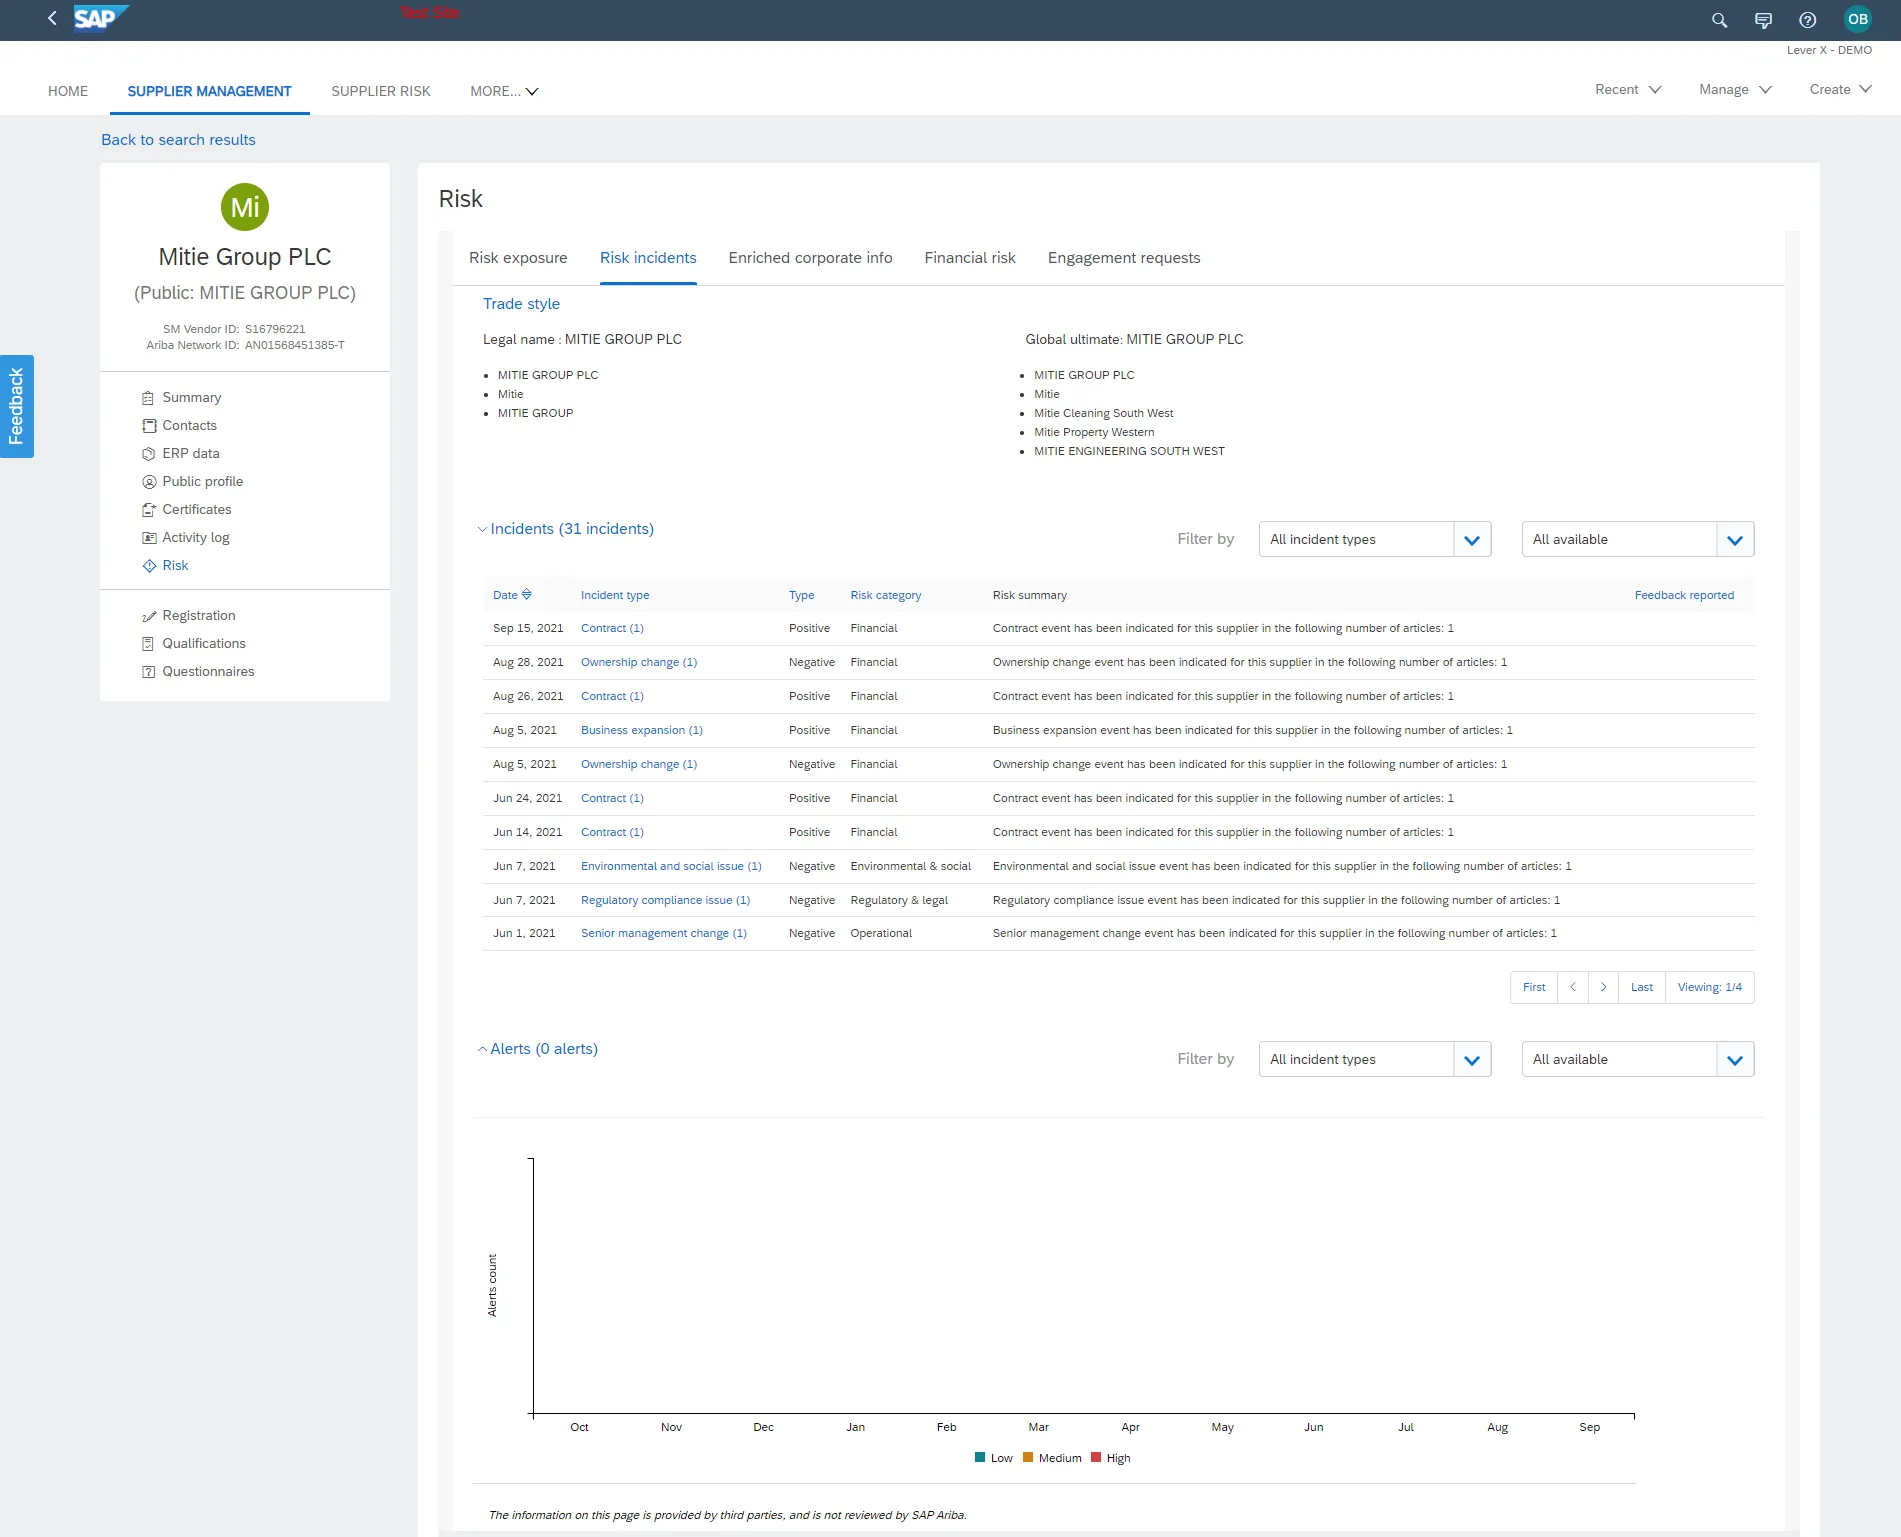This screenshot has height=1537, width=1901.
Task: Open Regulatory compliance issue (1) link
Action: click(x=665, y=901)
